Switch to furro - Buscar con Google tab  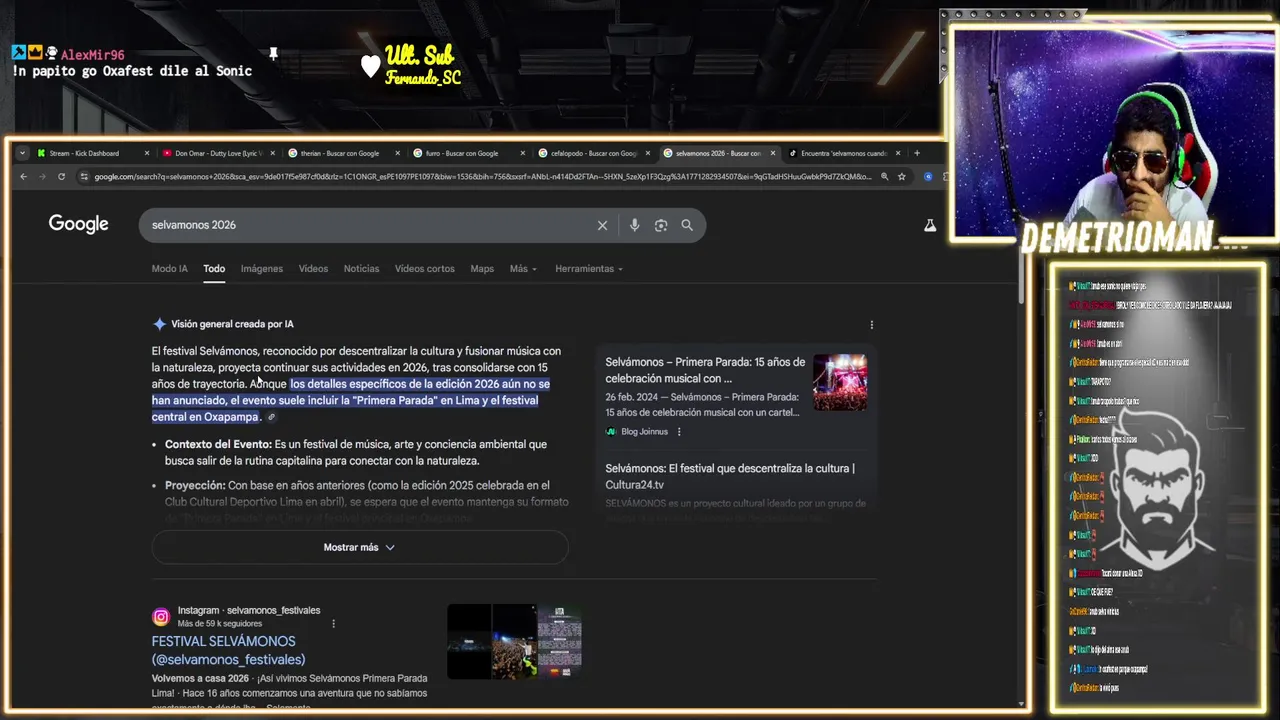468,153
